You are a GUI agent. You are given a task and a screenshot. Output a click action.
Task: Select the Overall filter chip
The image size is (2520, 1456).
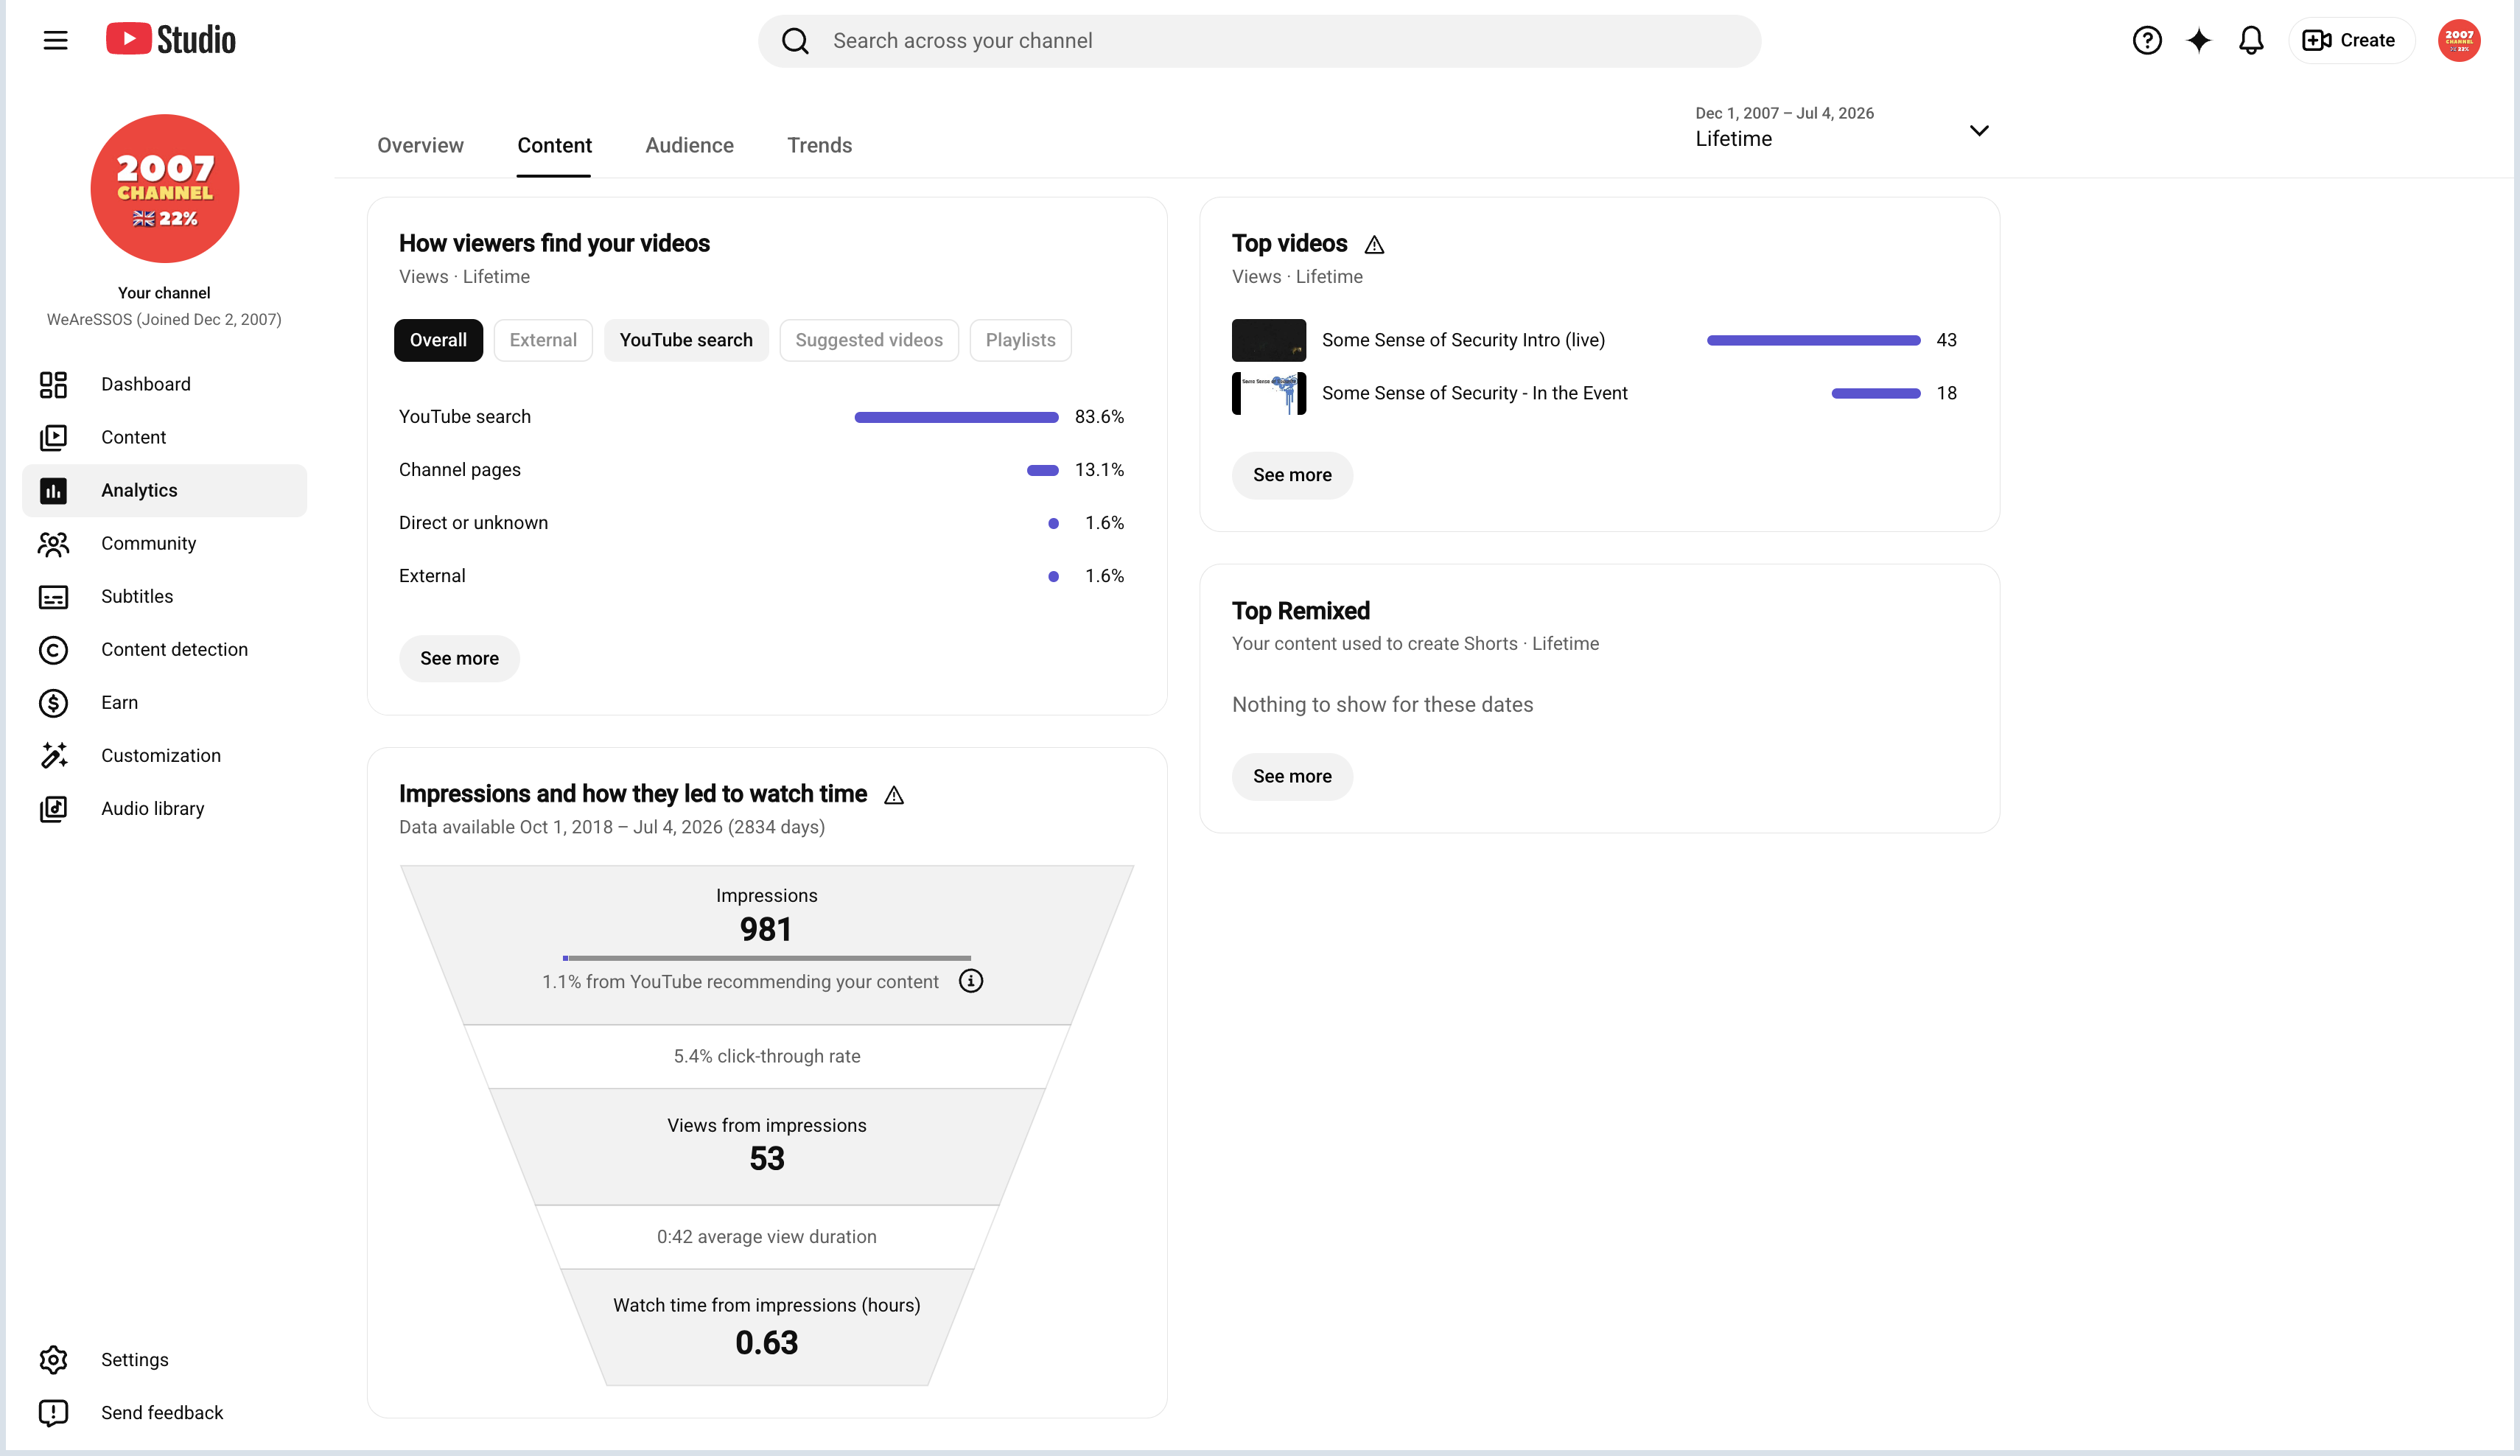[x=438, y=340]
